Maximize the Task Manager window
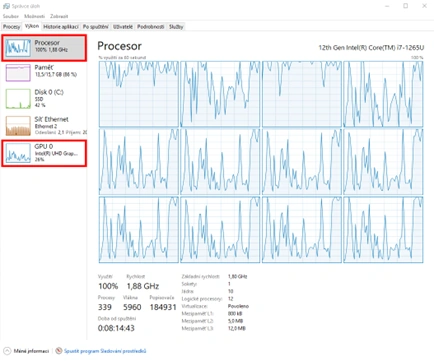 tap(406, 6)
